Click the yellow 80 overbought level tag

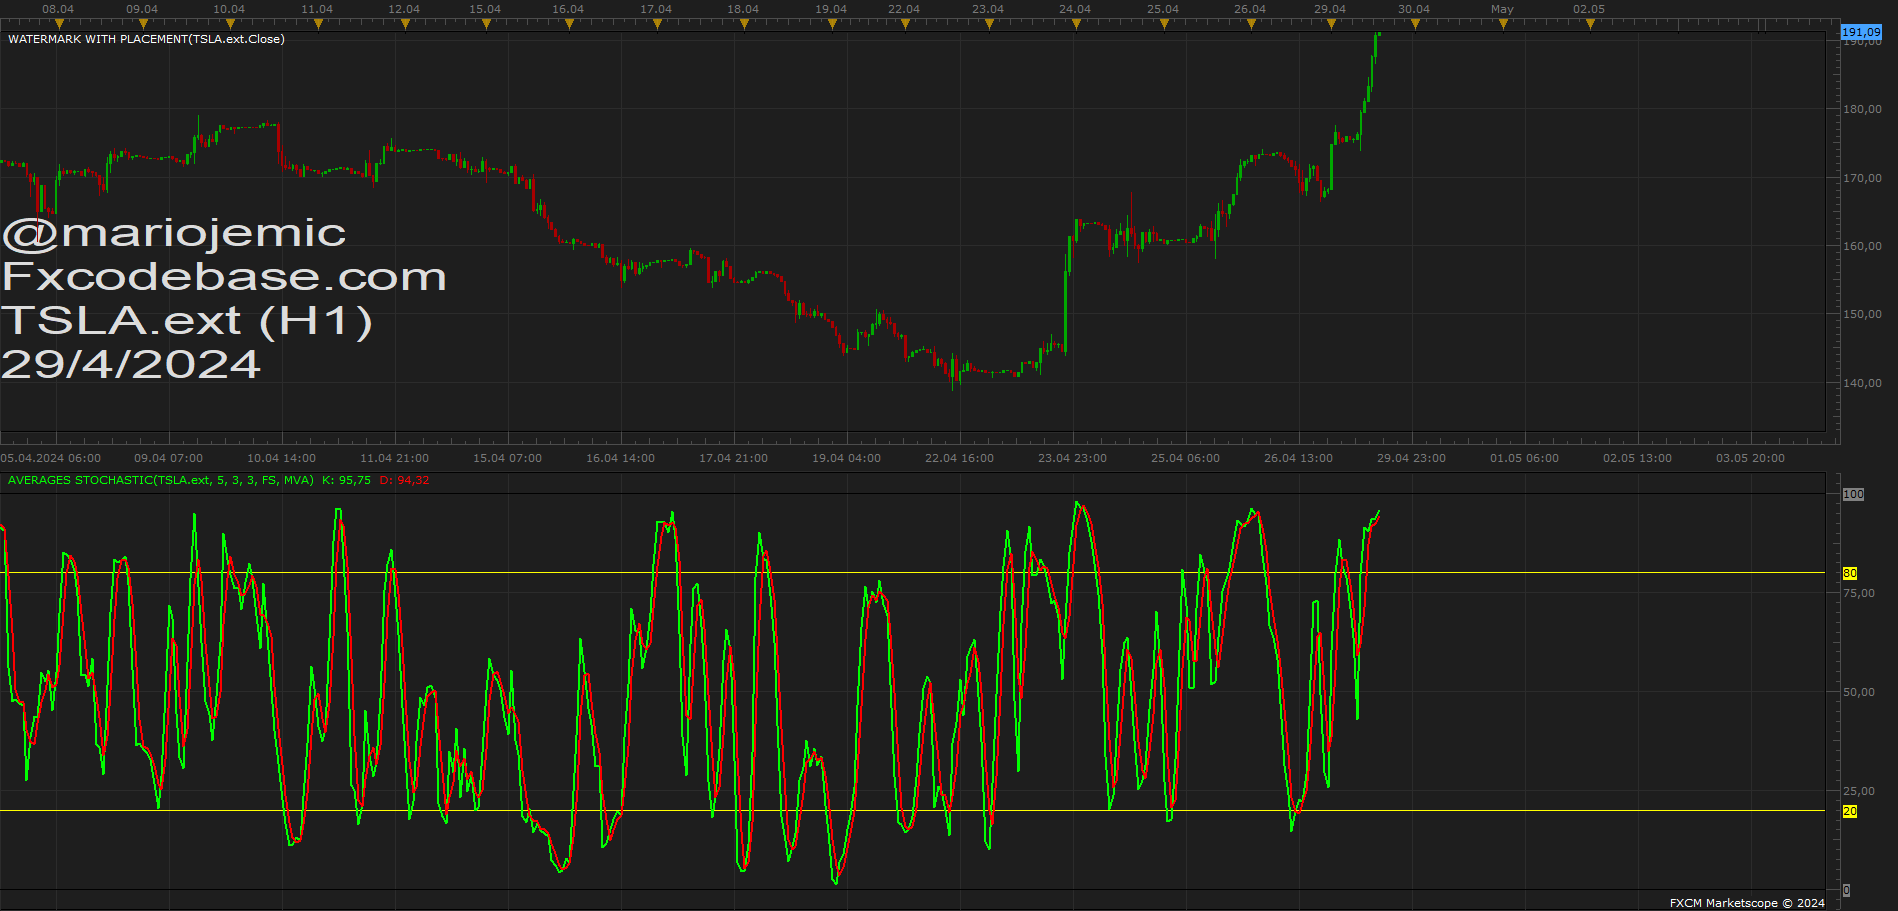(x=1850, y=573)
